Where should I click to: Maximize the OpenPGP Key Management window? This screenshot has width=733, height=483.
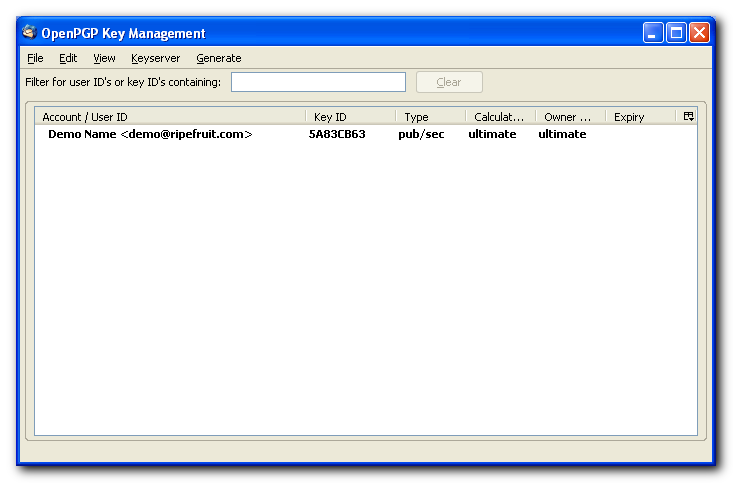tap(676, 33)
